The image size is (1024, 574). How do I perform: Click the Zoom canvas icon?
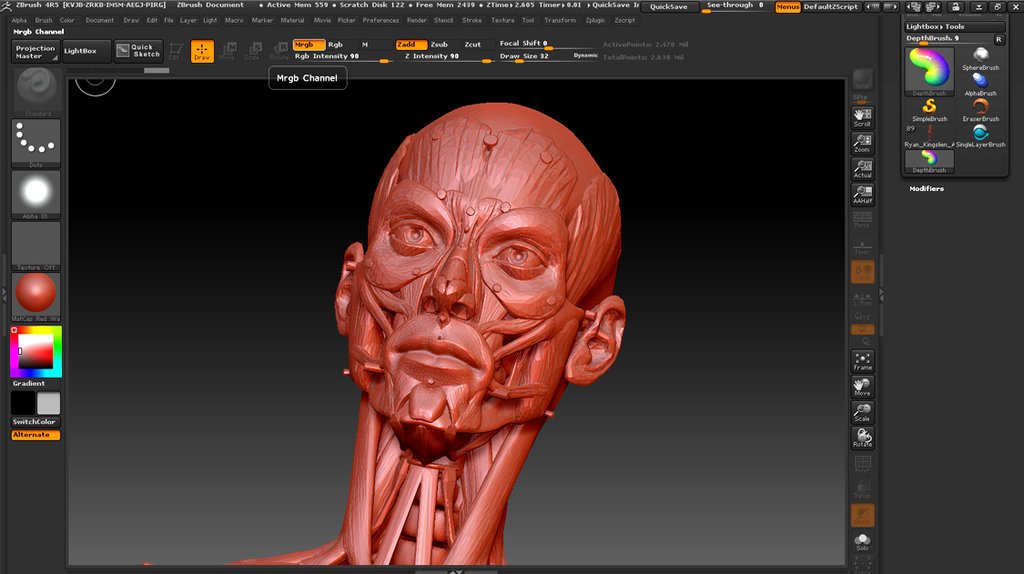pos(863,144)
